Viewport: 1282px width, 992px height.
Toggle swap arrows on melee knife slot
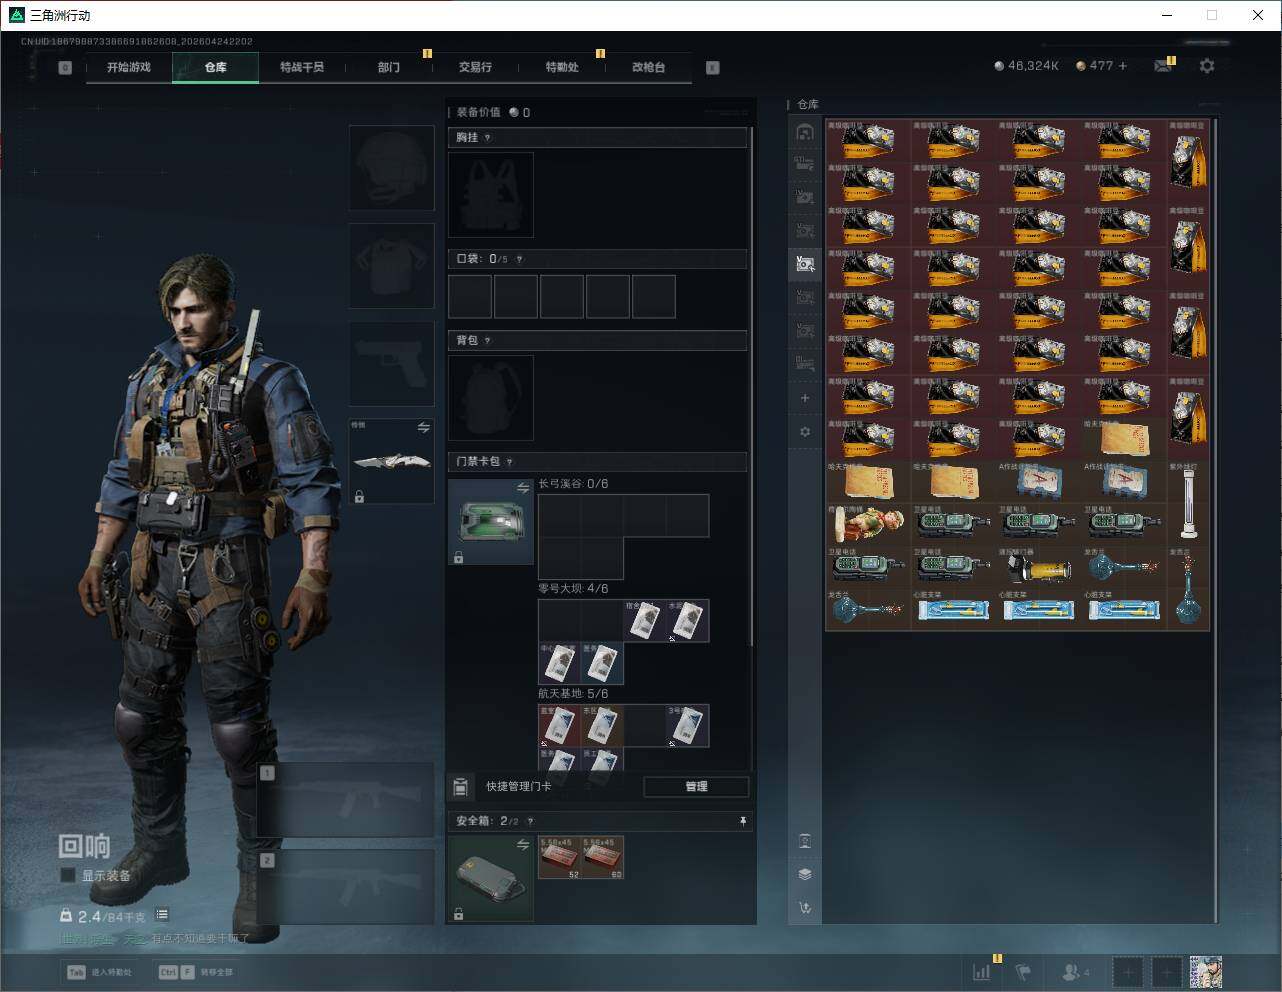click(x=423, y=428)
